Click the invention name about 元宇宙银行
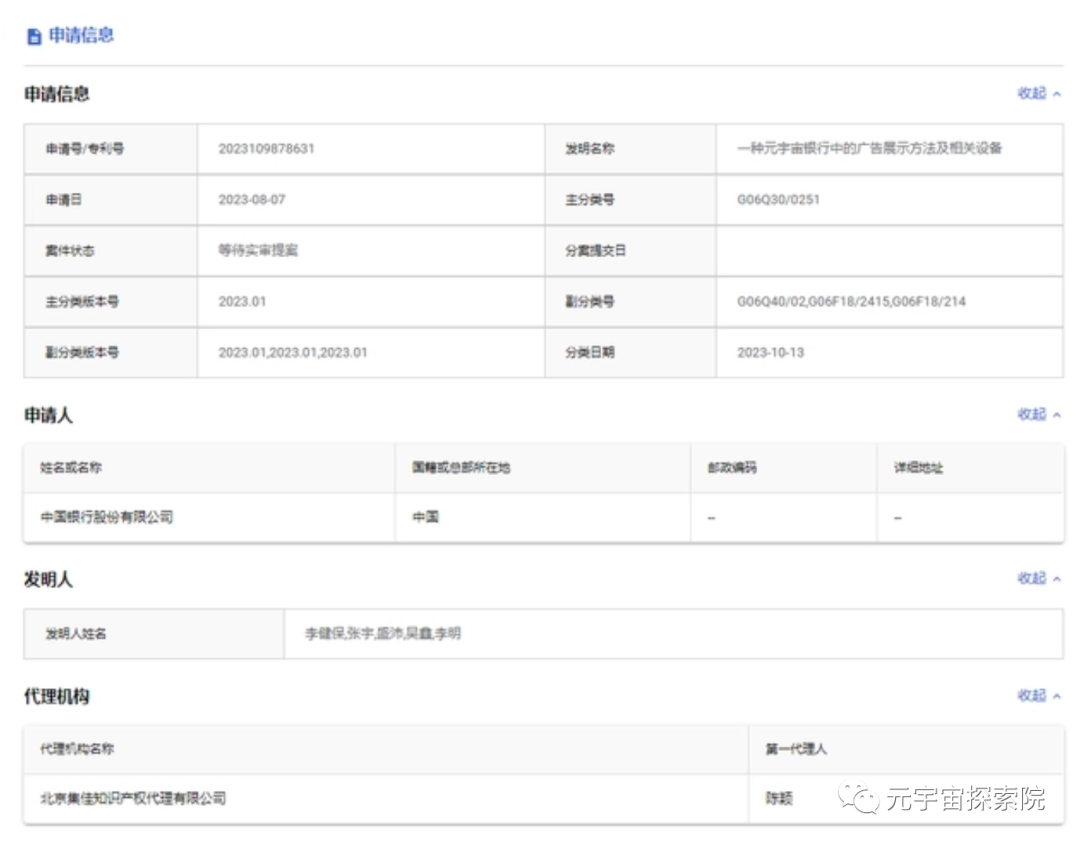 869,149
